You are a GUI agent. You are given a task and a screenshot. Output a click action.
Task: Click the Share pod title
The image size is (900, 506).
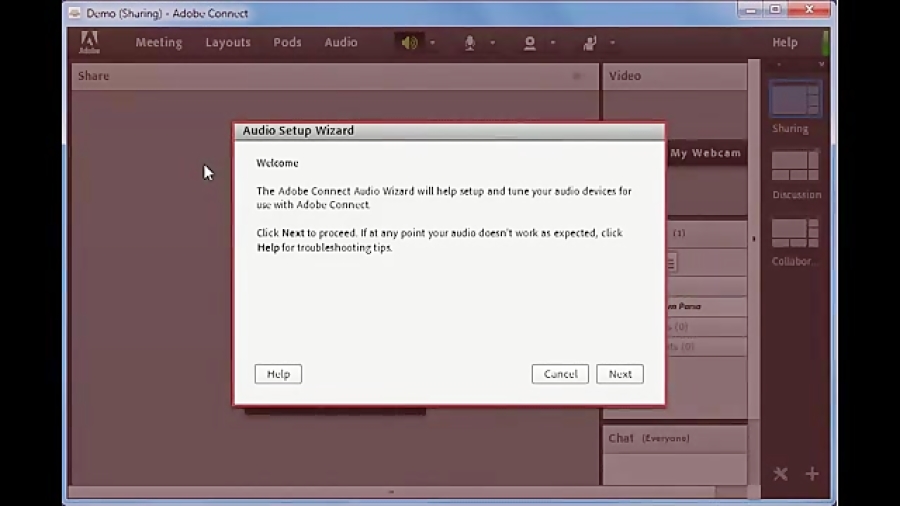tap(94, 76)
